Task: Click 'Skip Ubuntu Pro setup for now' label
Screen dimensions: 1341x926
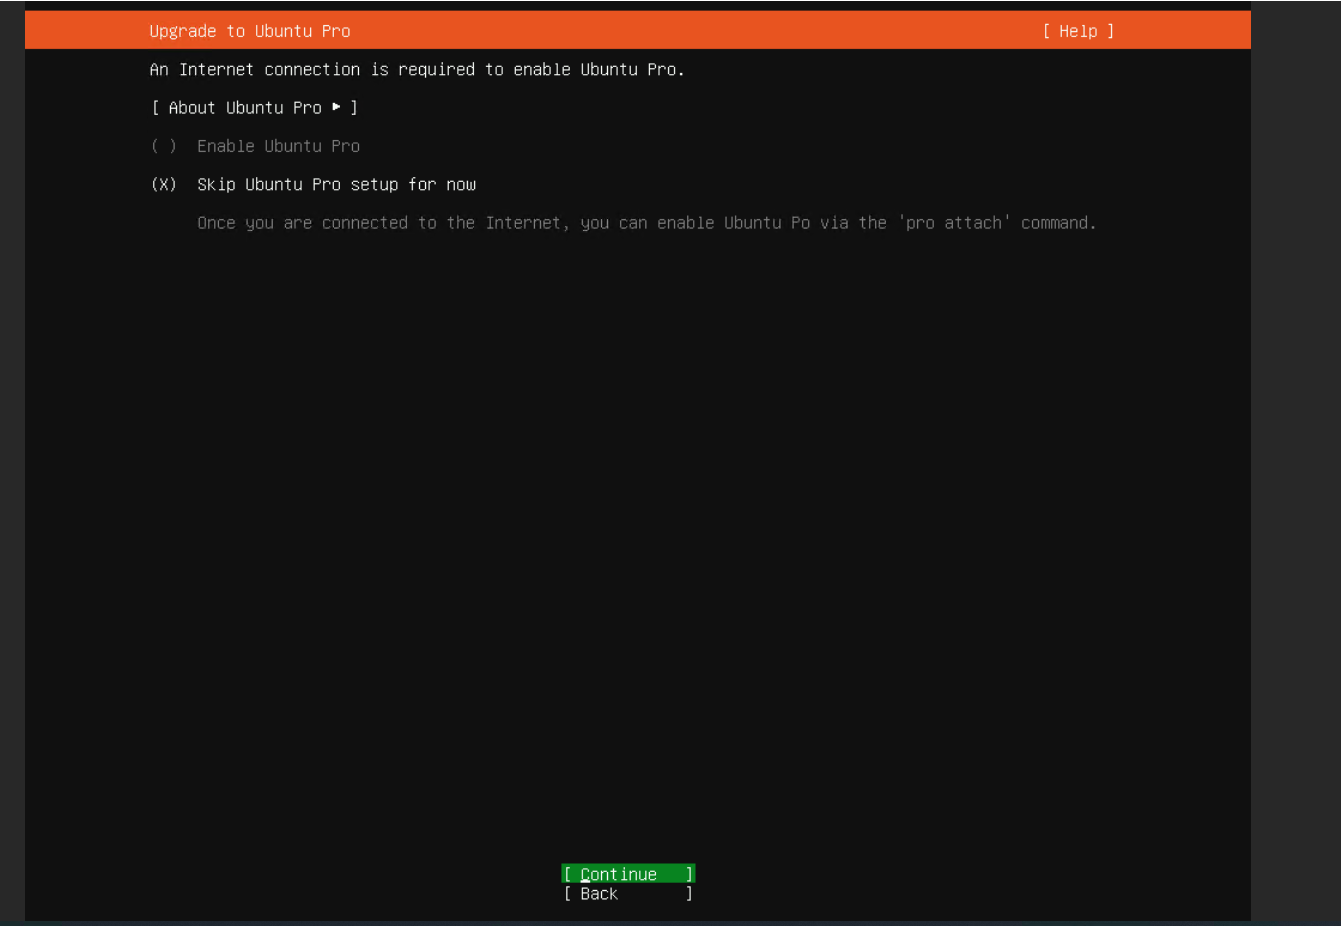Action: 336,185
